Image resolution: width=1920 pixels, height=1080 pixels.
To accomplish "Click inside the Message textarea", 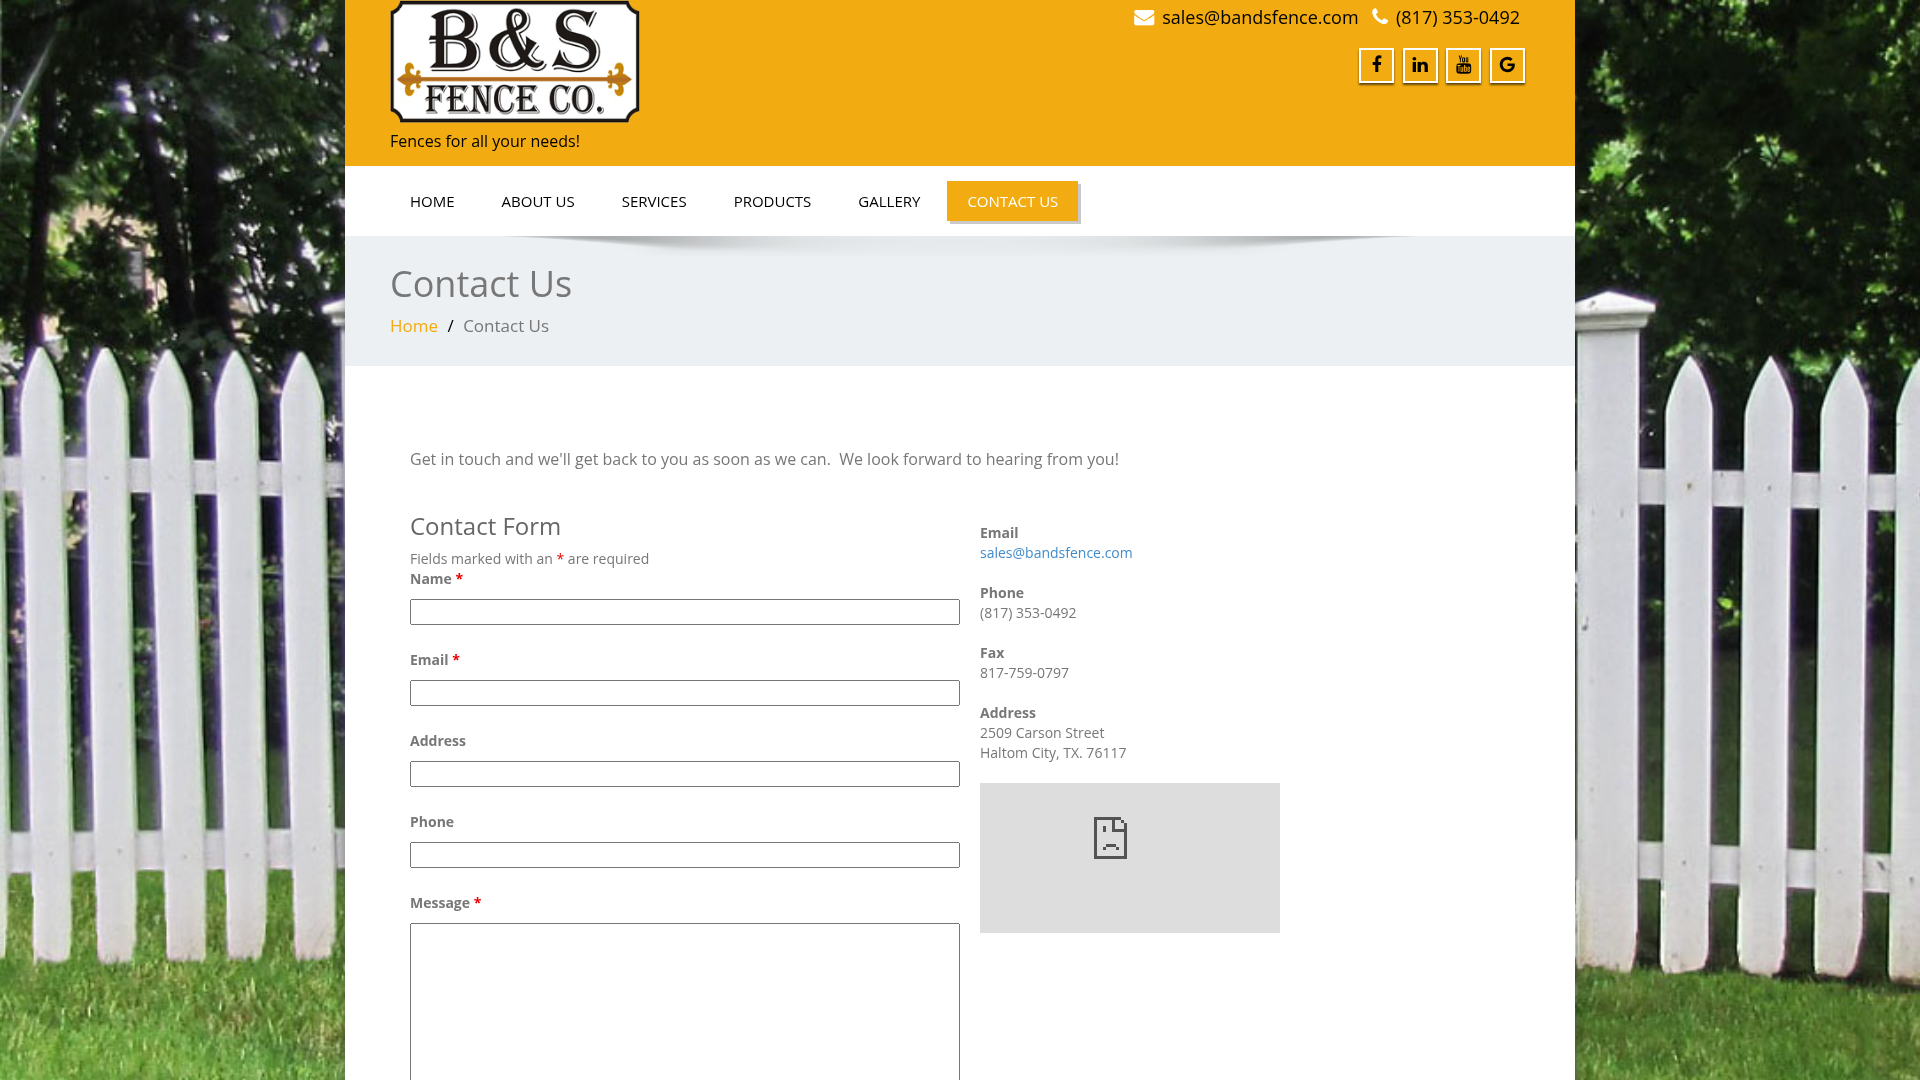I will click(684, 1000).
